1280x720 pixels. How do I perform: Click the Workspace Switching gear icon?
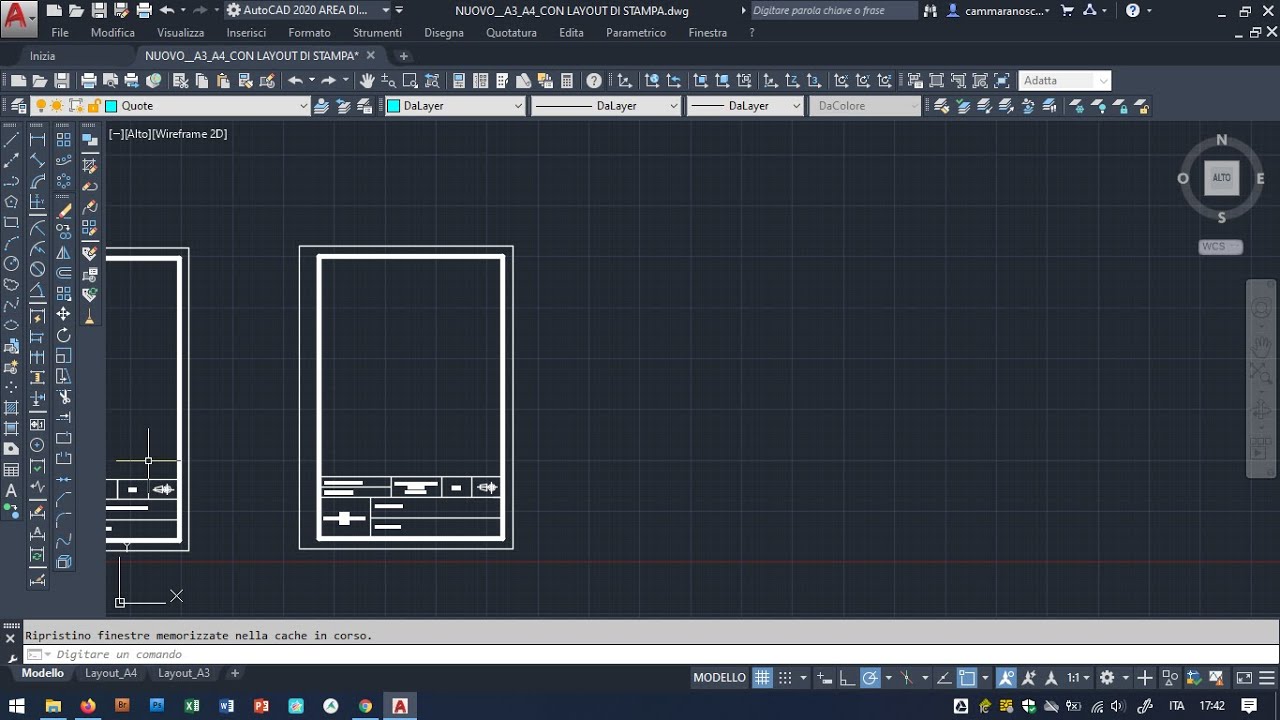(x=1107, y=678)
